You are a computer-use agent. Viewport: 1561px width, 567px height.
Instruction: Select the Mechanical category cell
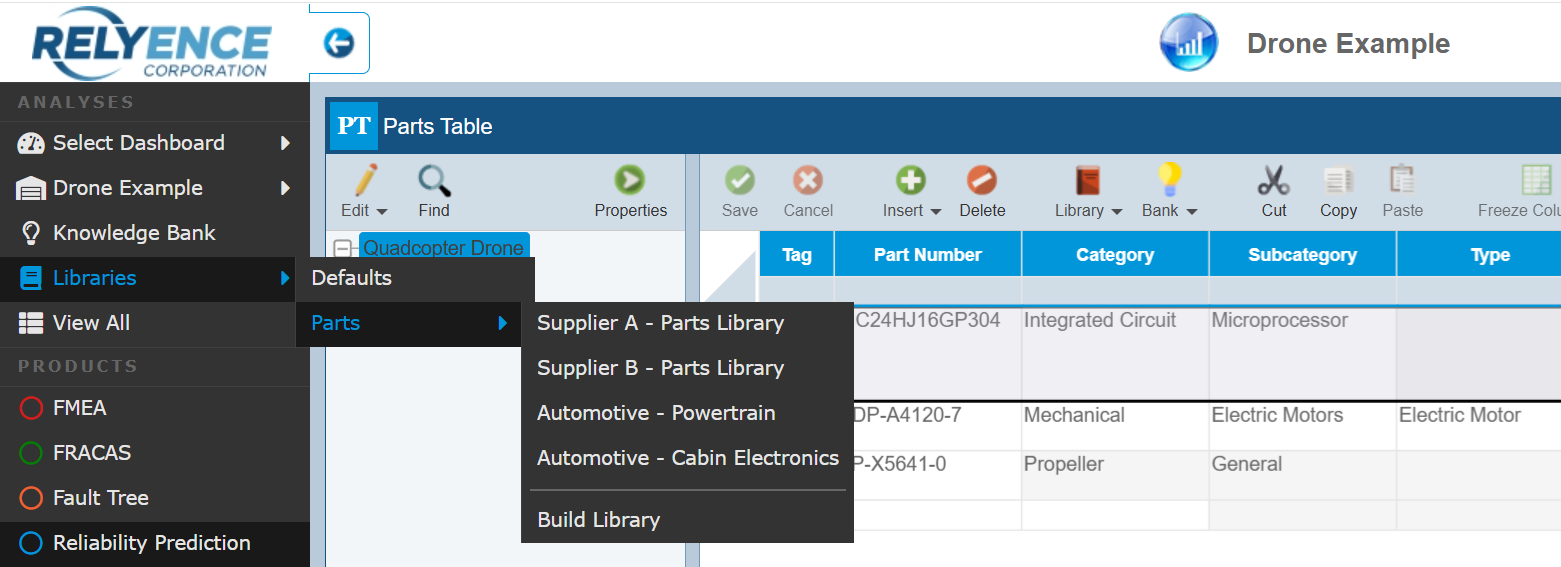(1115, 426)
